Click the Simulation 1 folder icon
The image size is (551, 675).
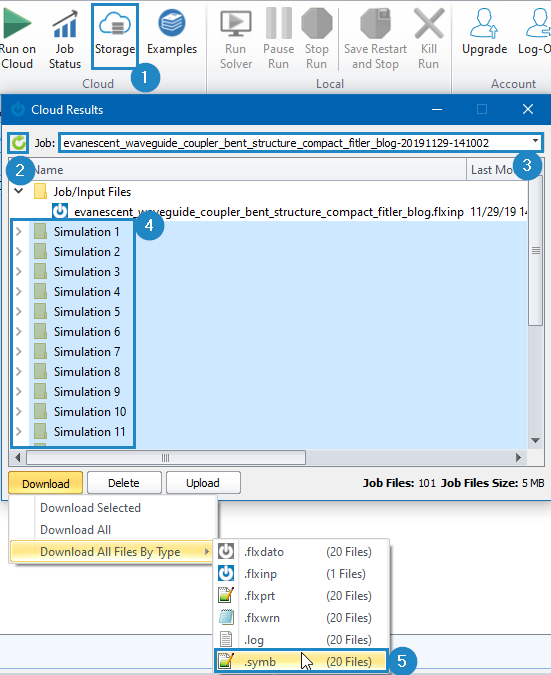[40, 232]
